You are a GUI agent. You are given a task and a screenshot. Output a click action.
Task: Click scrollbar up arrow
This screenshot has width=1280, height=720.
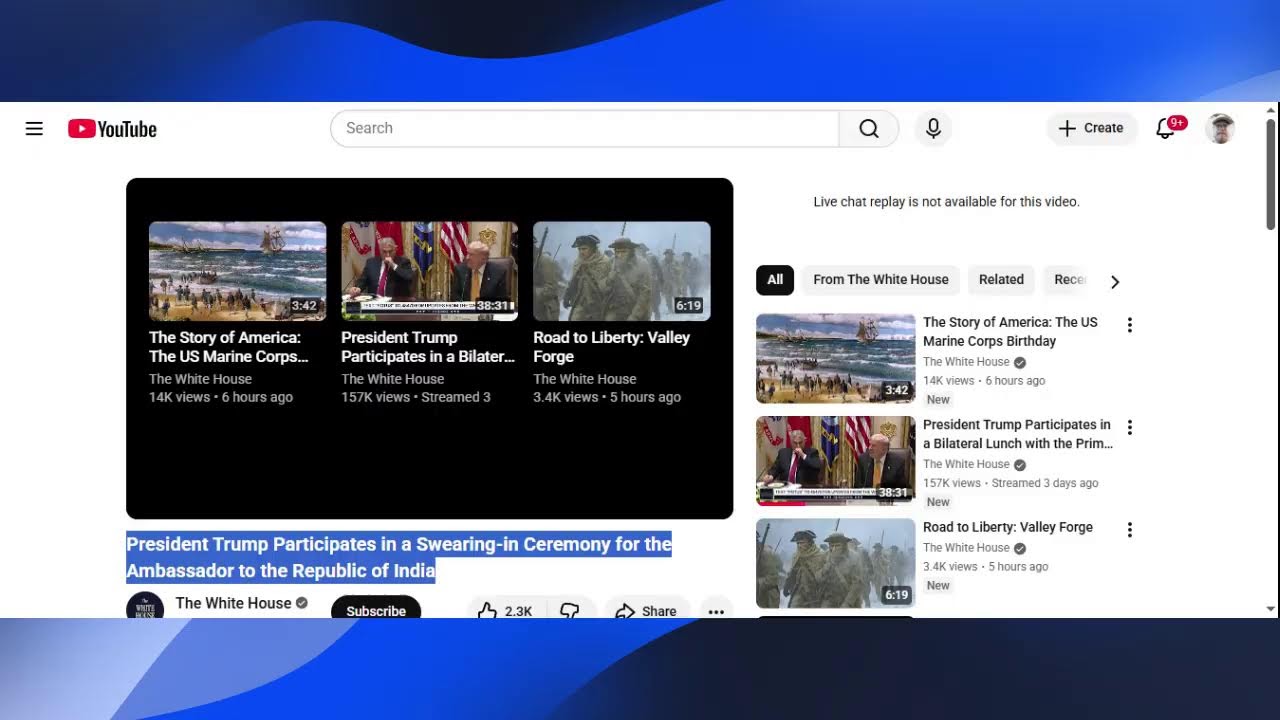1271,109
